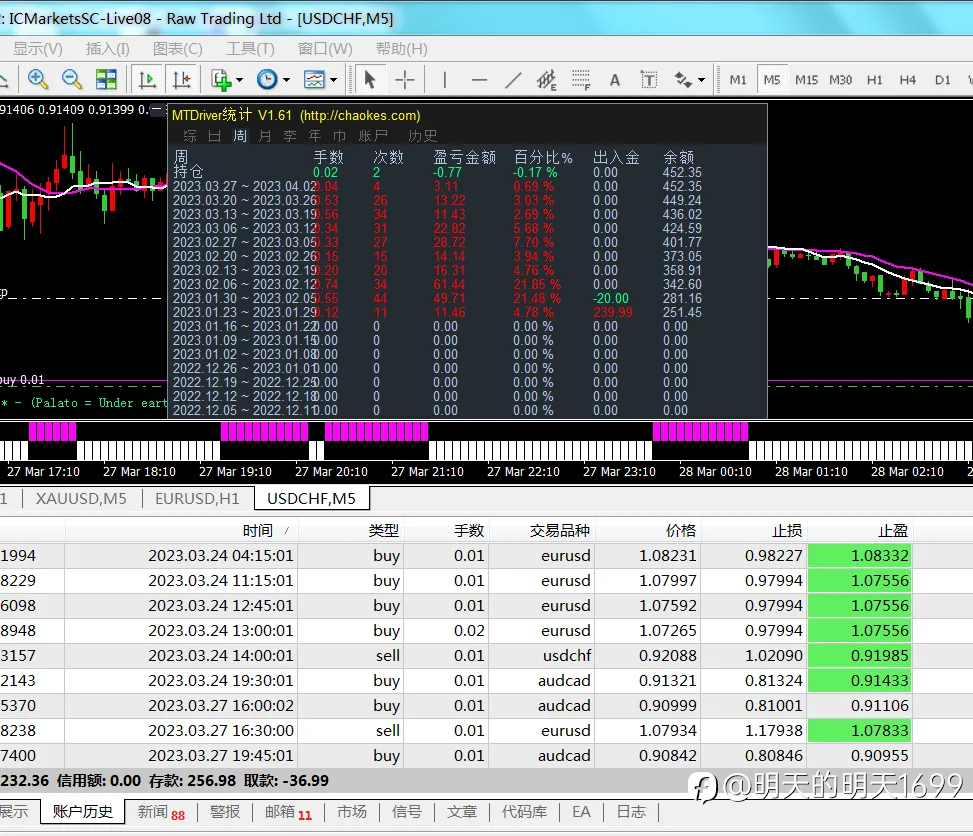Select the crosshair cursor tool
The image size is (973, 836).
point(405,80)
